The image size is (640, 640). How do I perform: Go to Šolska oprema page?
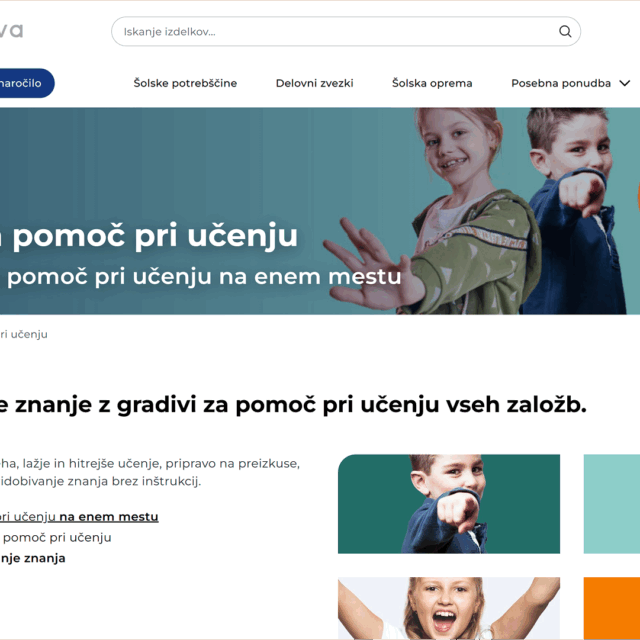point(432,83)
